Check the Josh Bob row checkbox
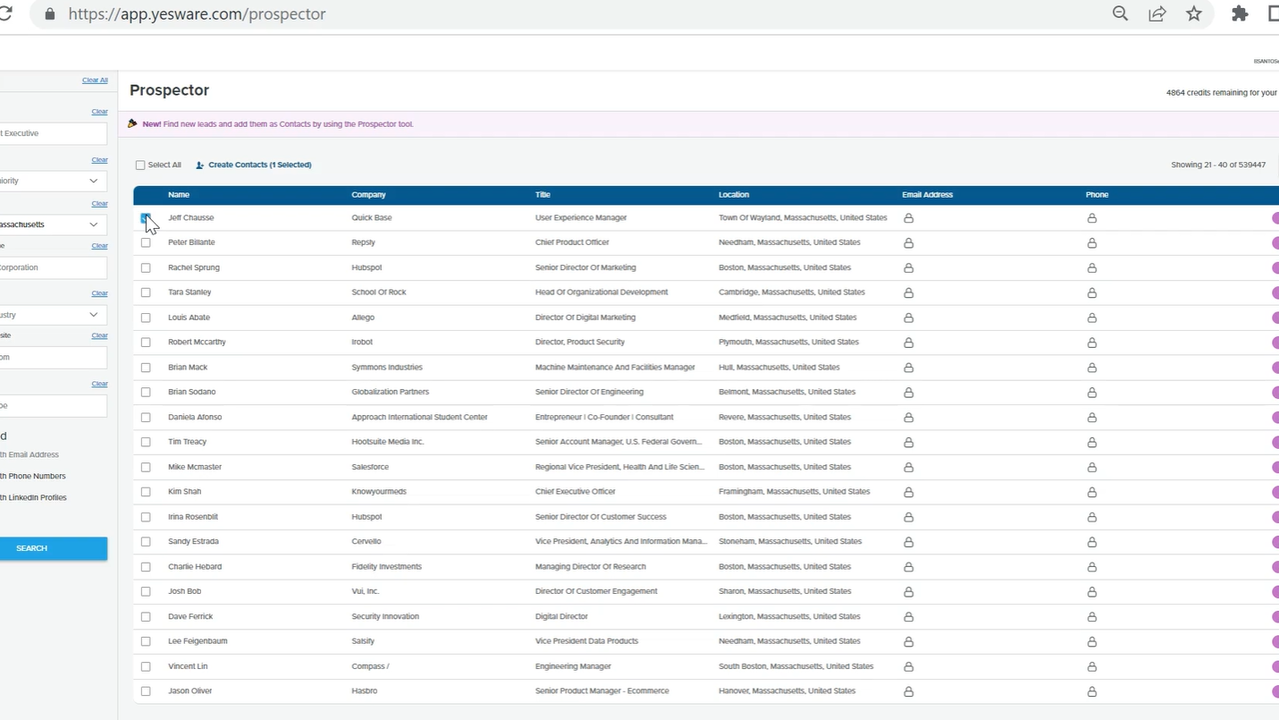The image size is (1279, 720). point(146,591)
